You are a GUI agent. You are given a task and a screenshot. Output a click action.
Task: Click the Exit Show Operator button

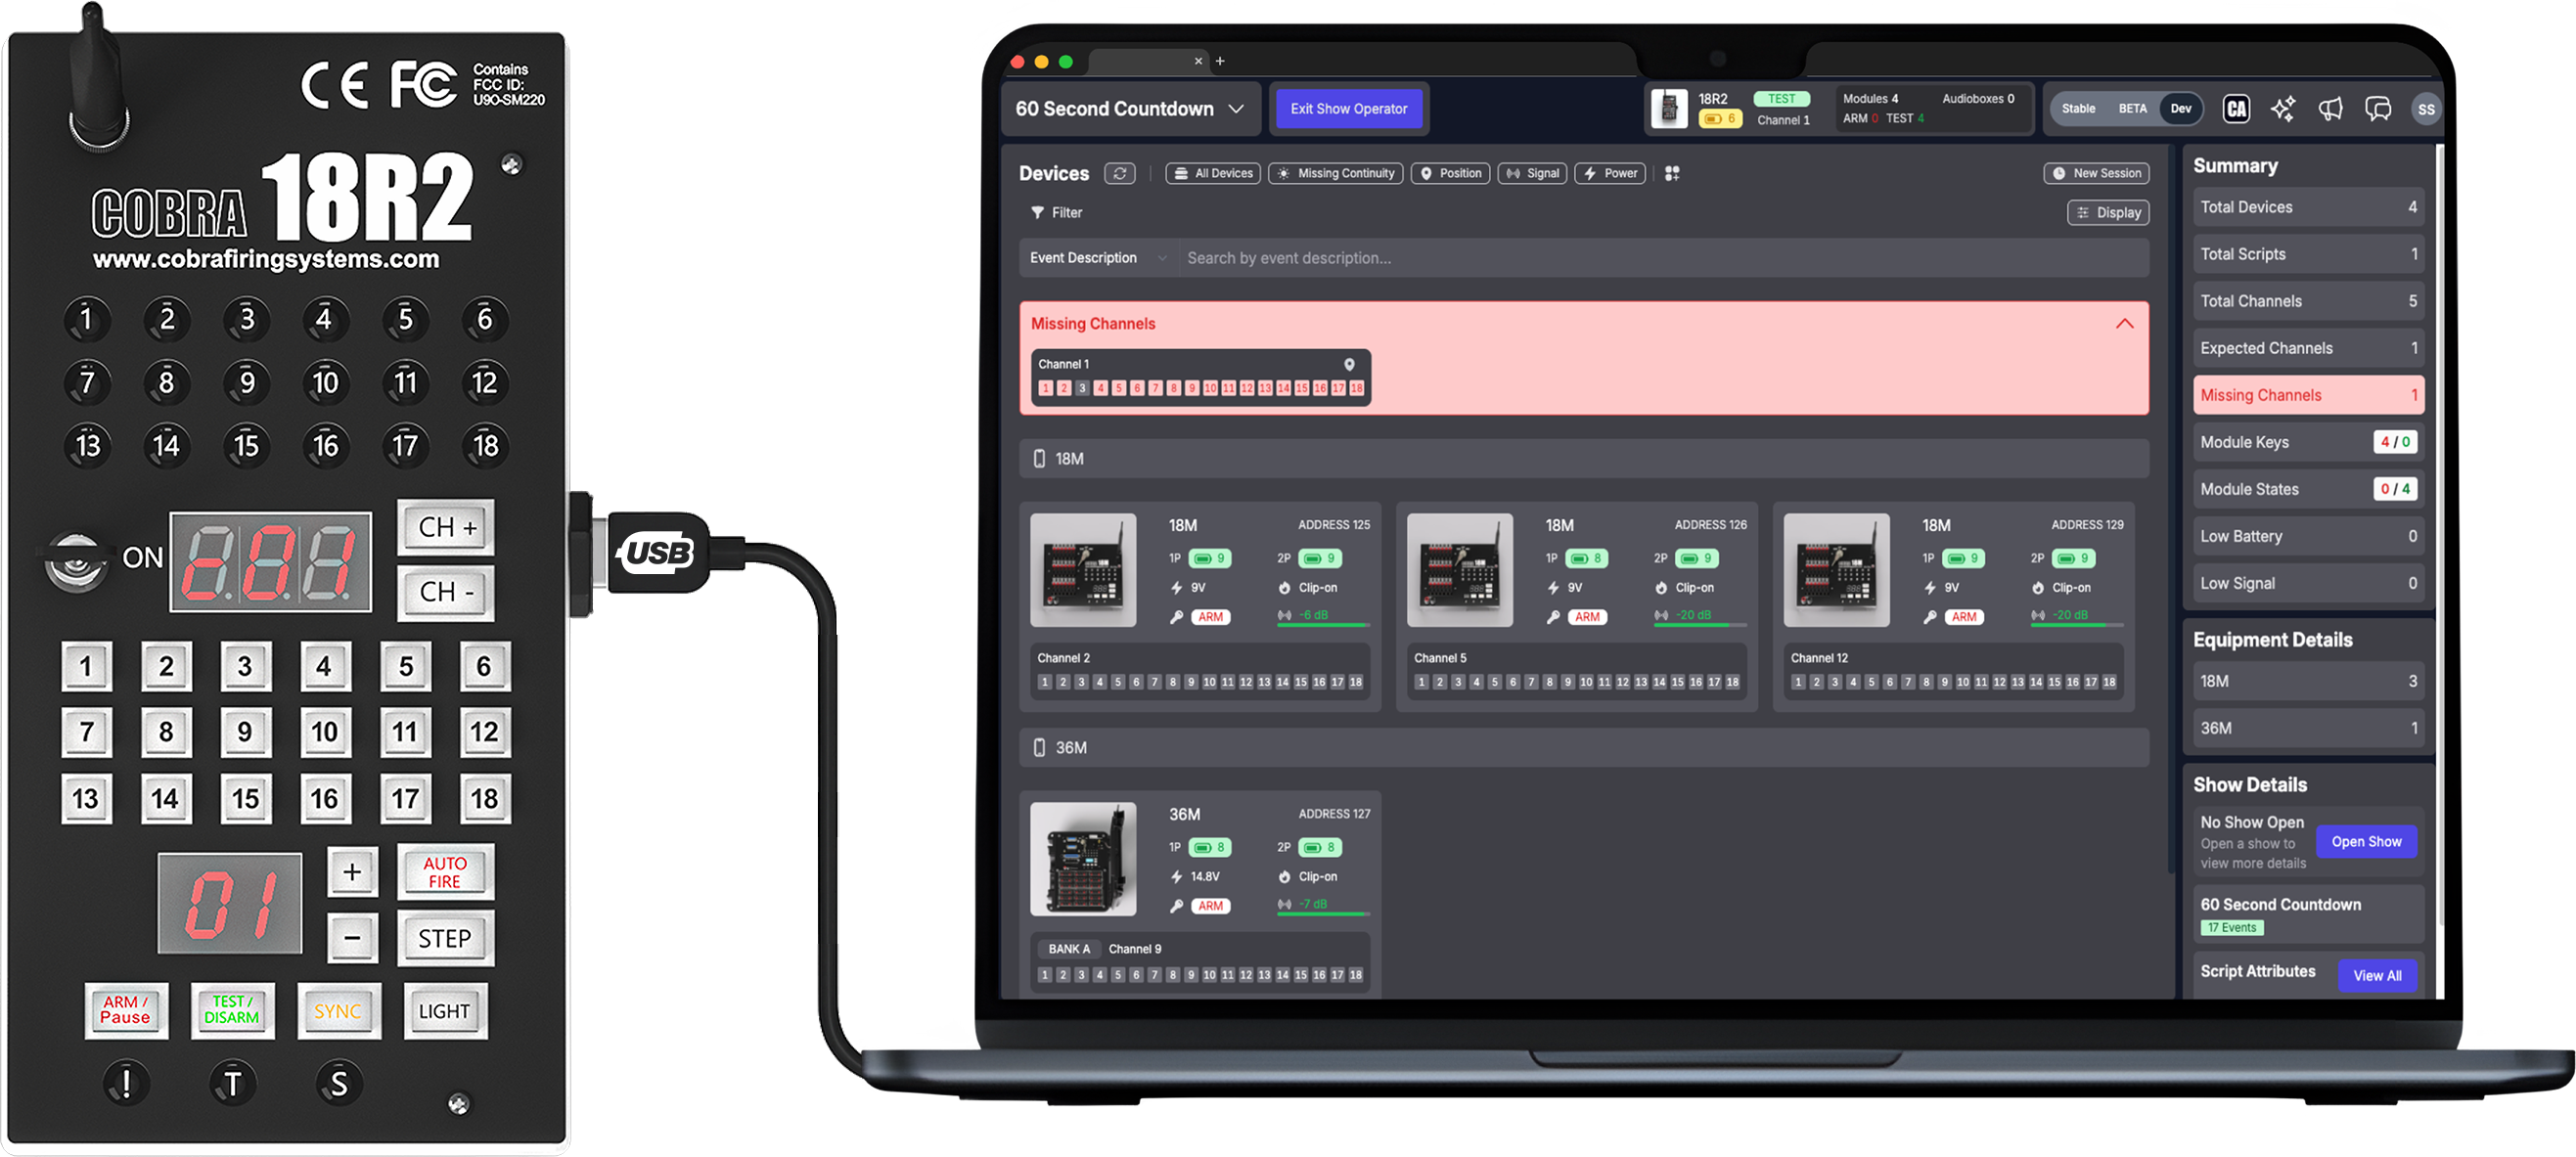coord(1348,109)
